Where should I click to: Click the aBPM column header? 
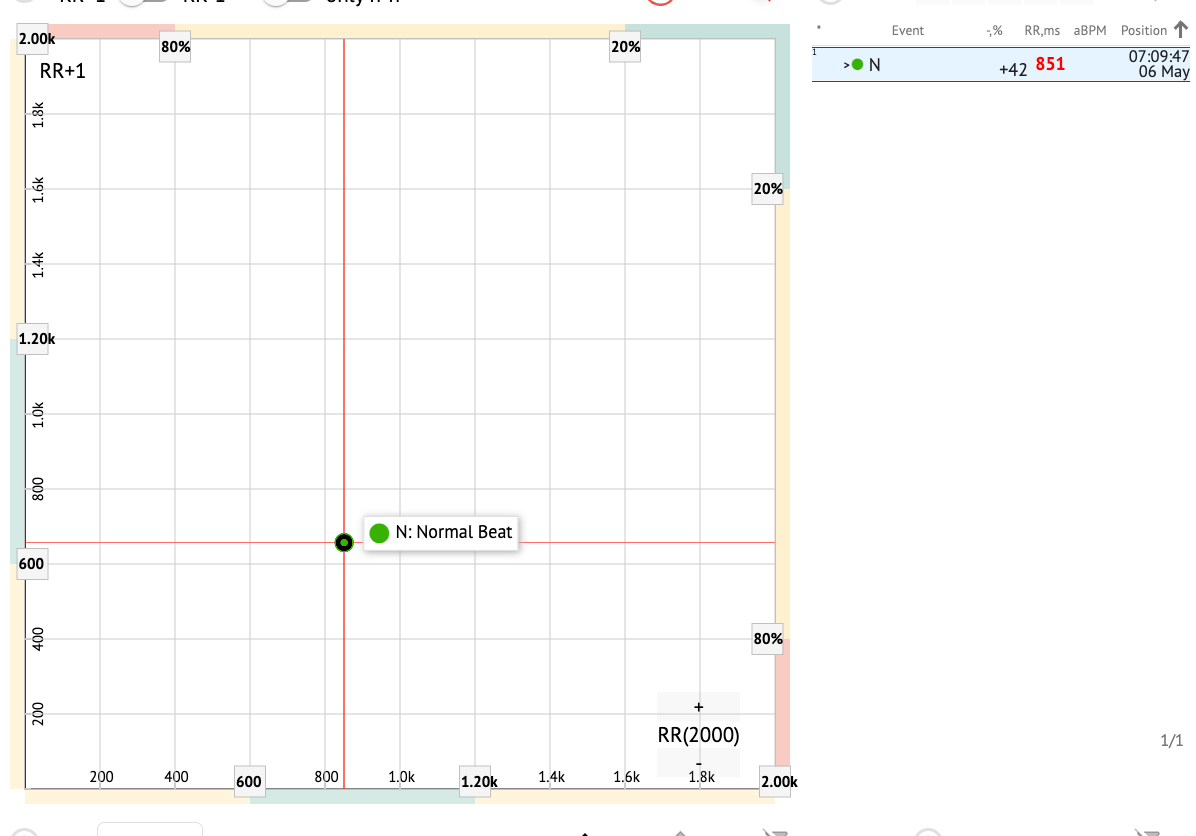1090,31
